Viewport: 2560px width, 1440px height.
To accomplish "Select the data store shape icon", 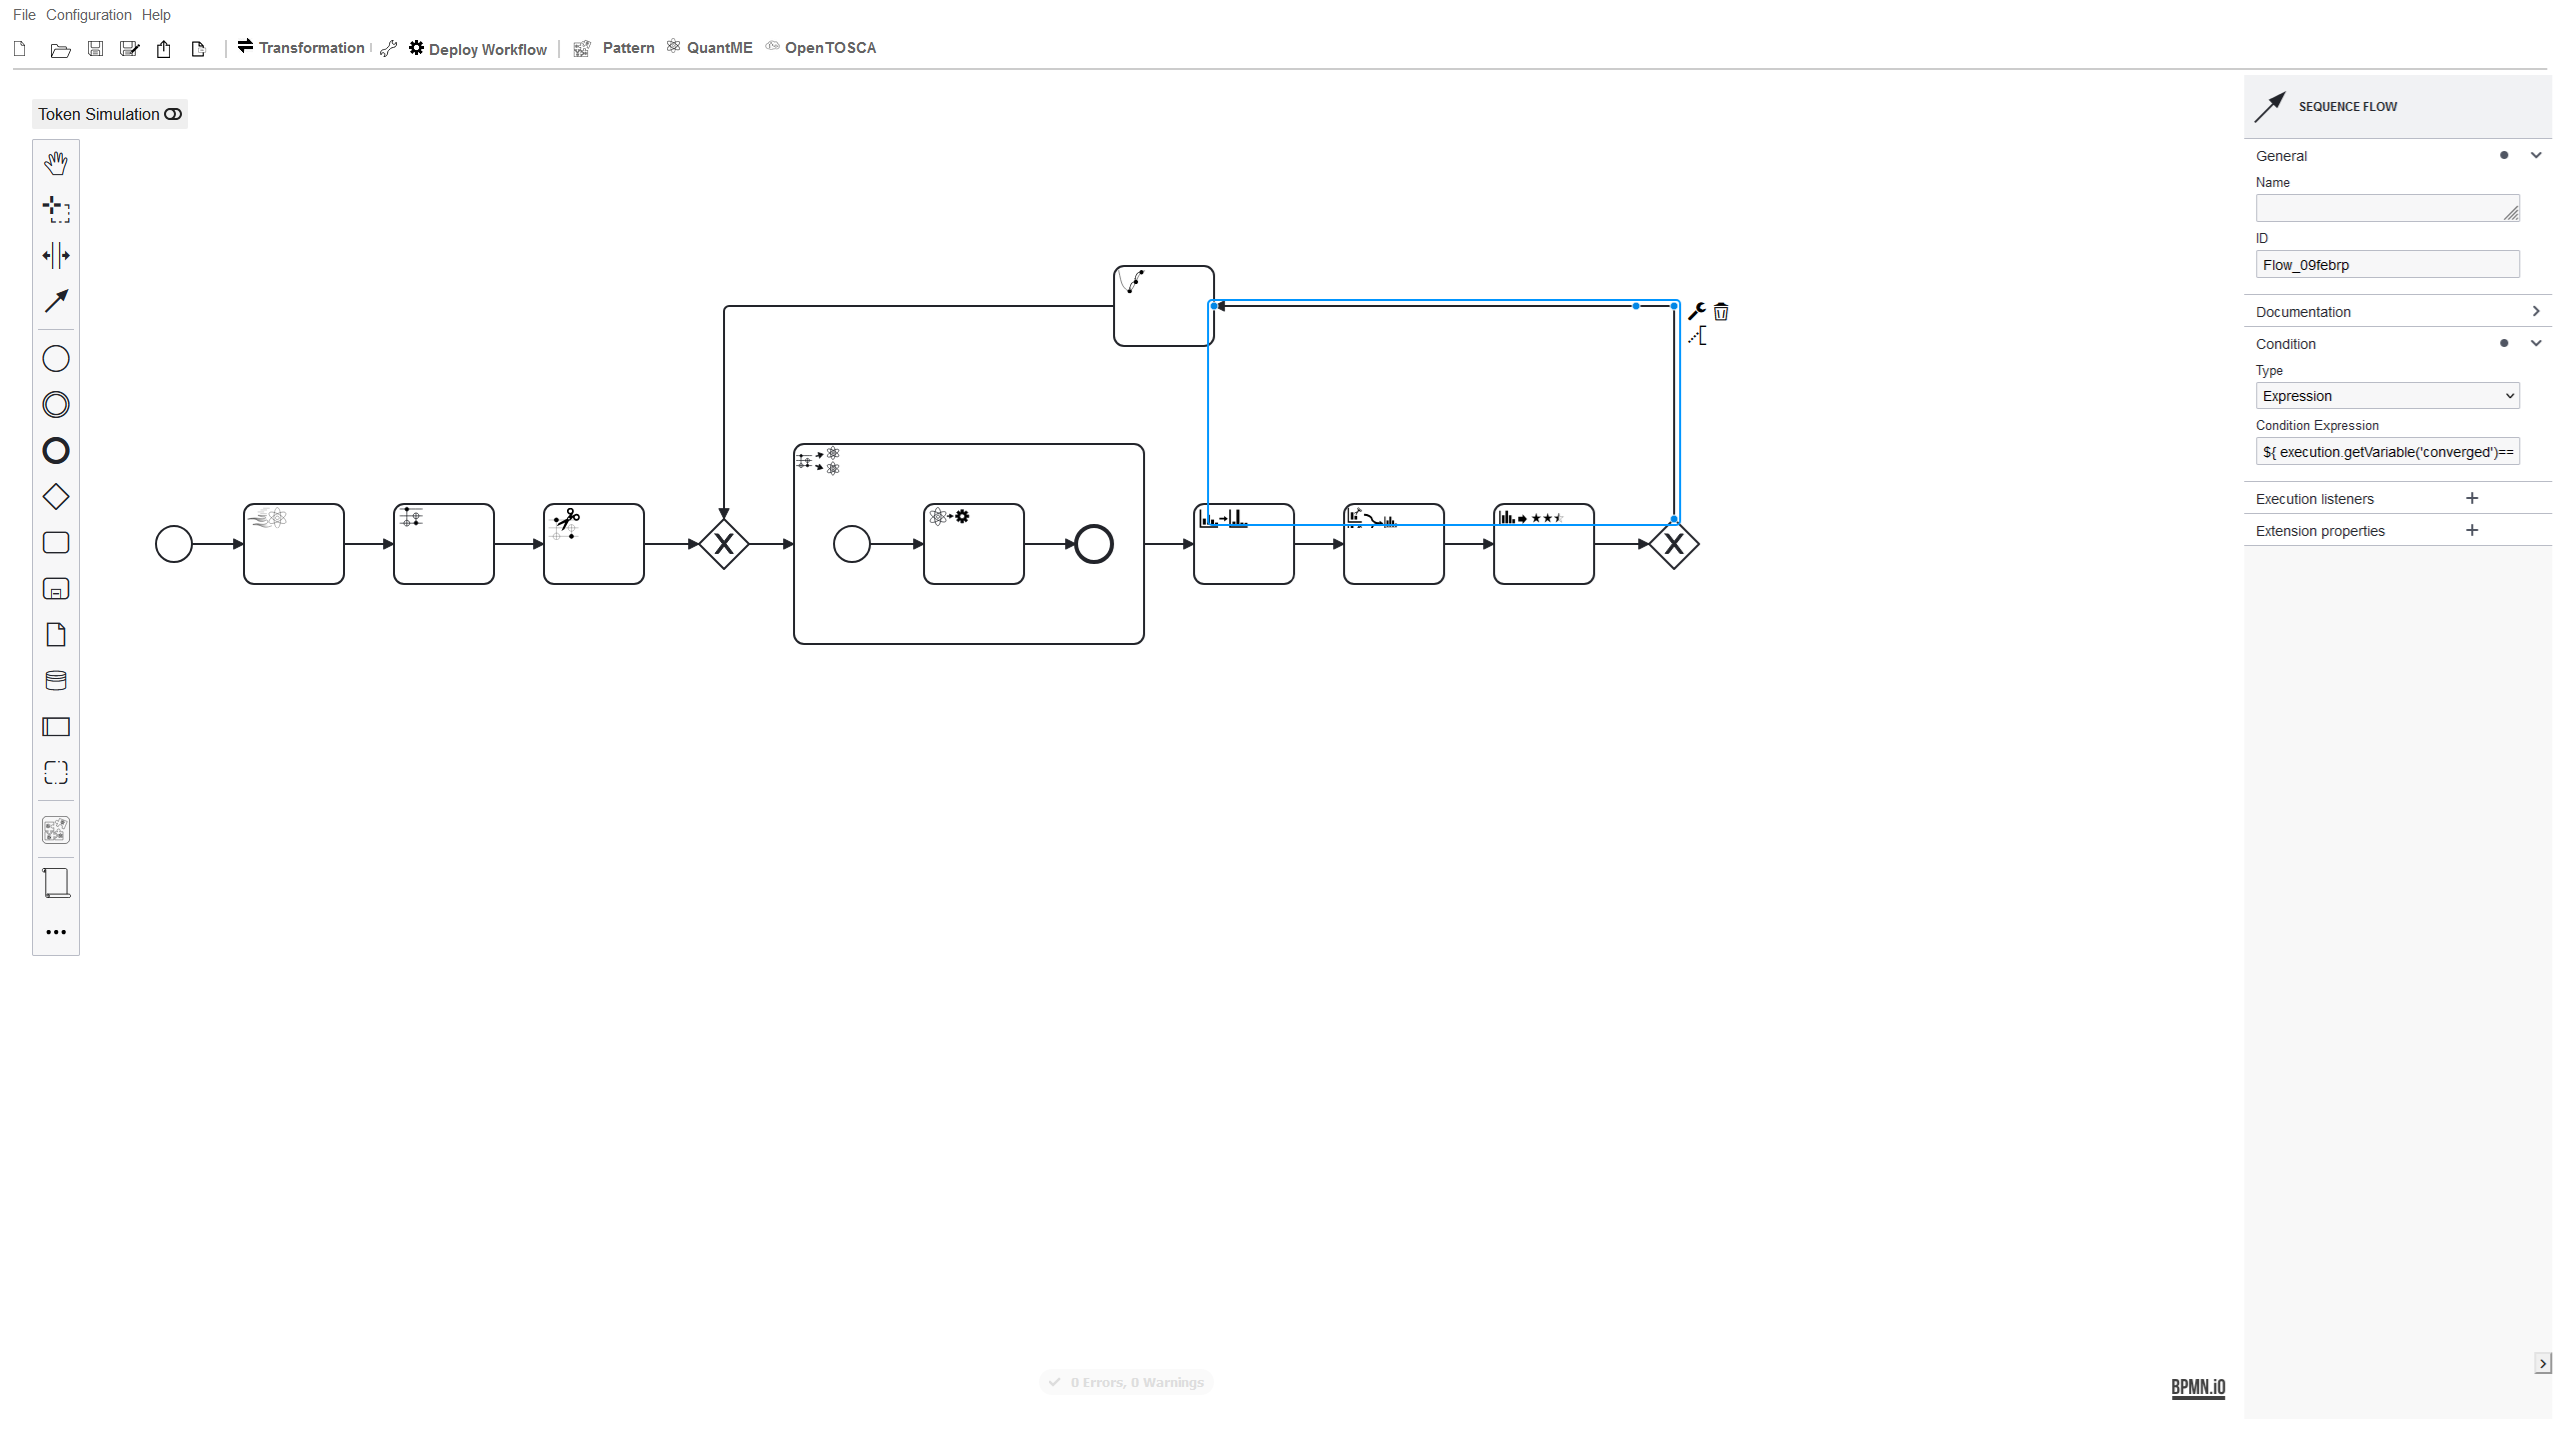I will tap(56, 680).
